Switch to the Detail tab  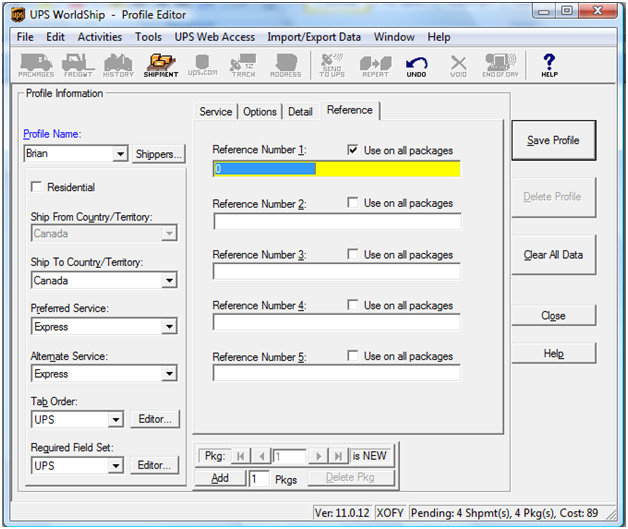(x=300, y=112)
